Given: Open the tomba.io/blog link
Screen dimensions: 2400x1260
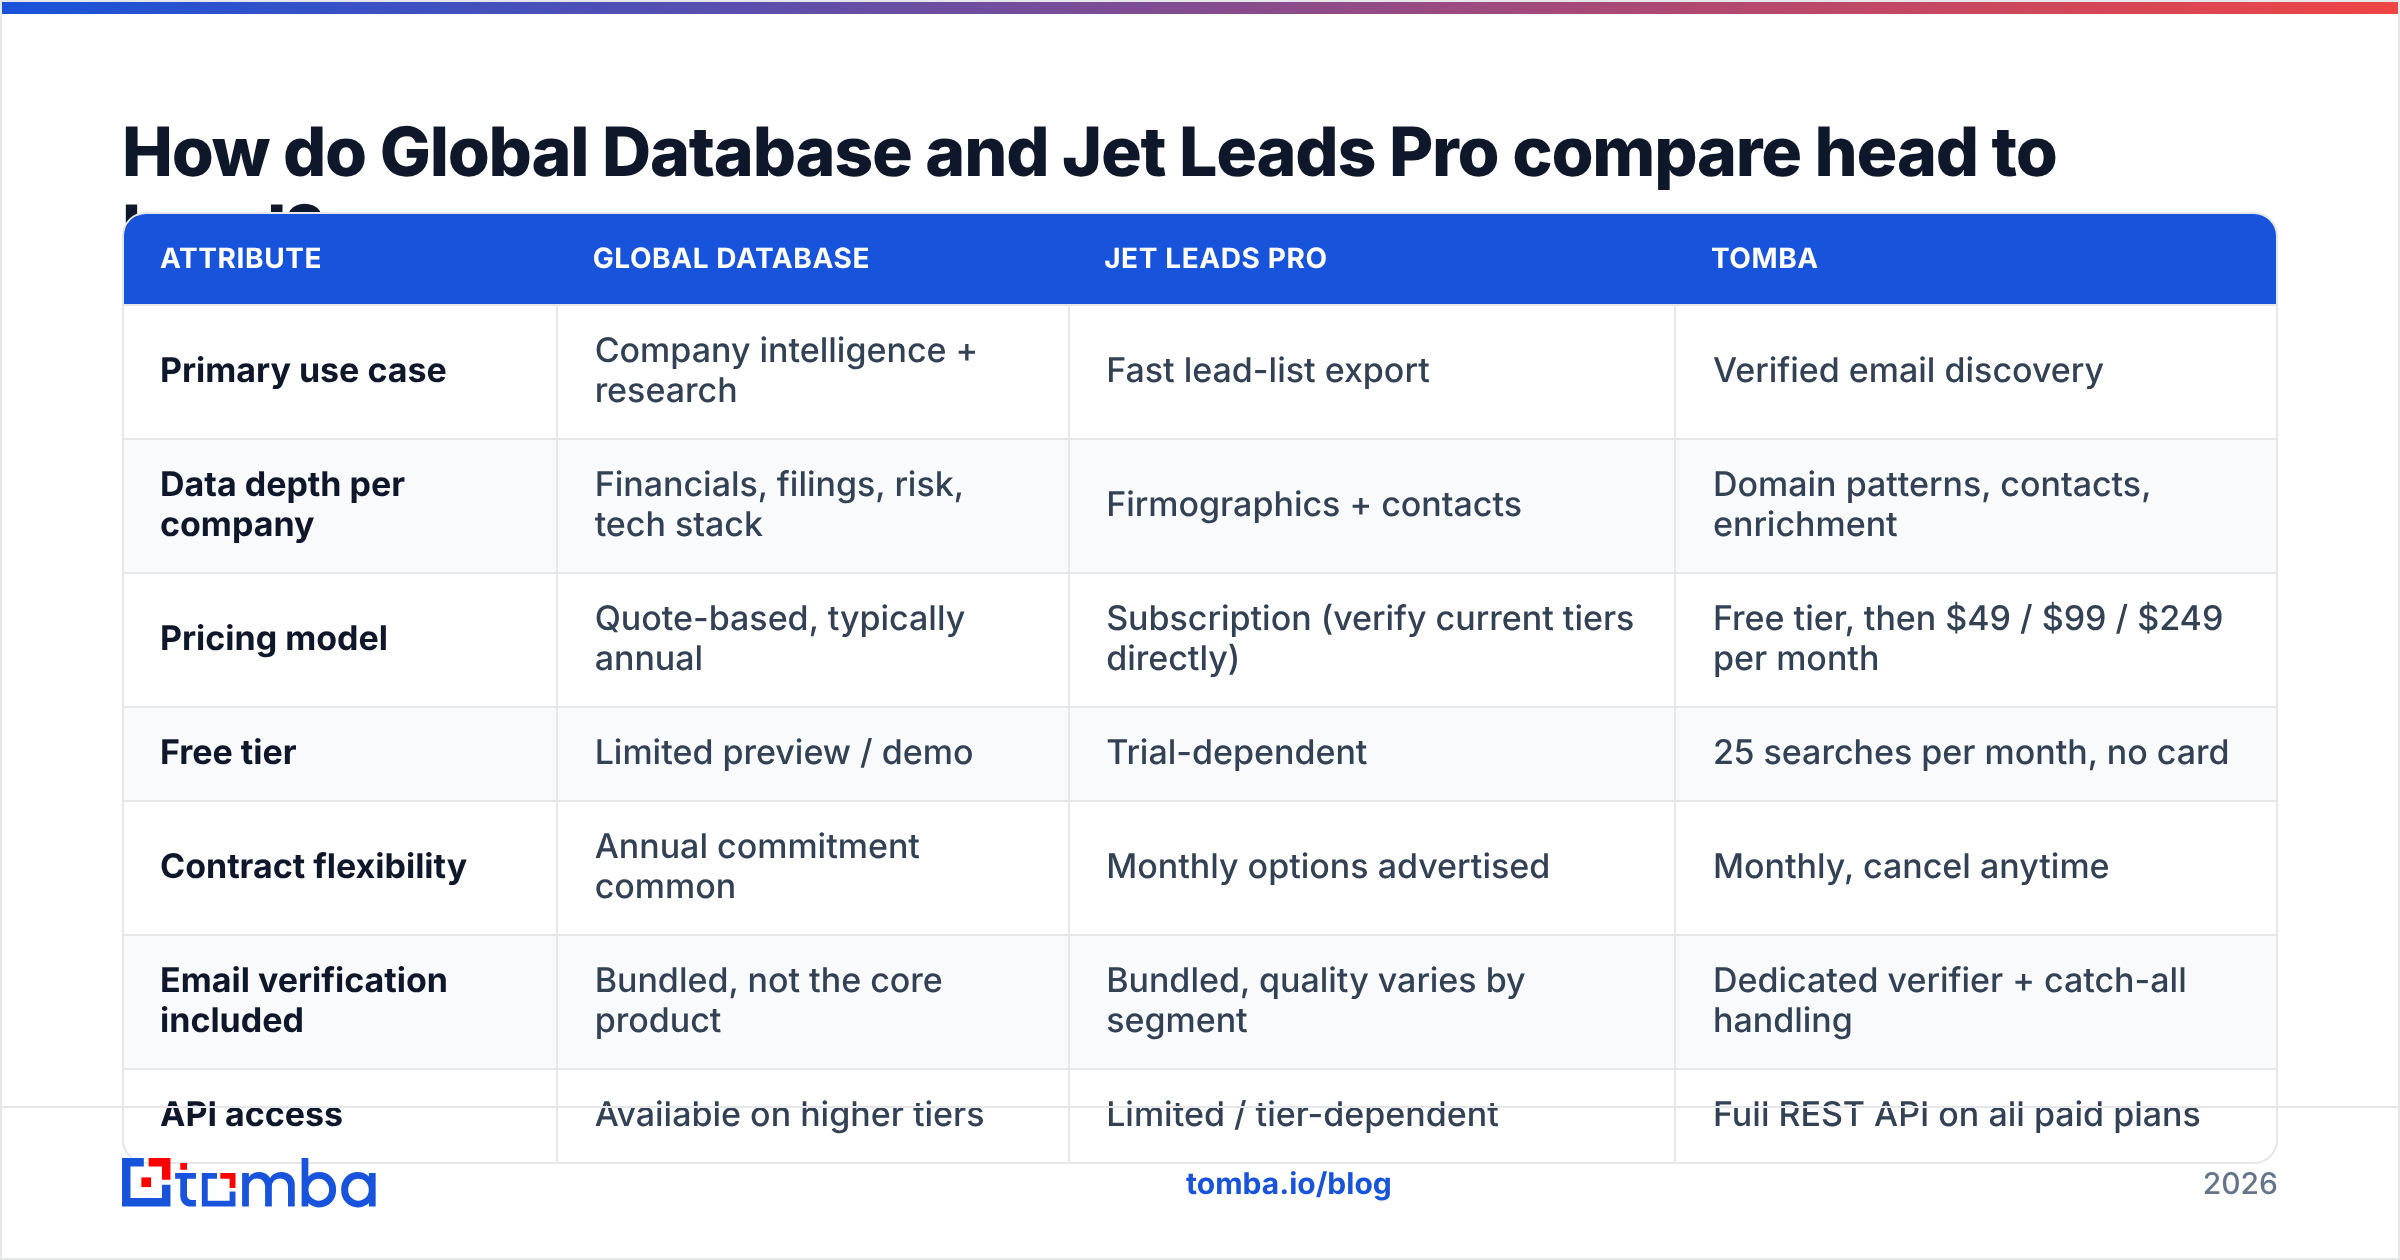Looking at the screenshot, I should pos(1288,1184).
